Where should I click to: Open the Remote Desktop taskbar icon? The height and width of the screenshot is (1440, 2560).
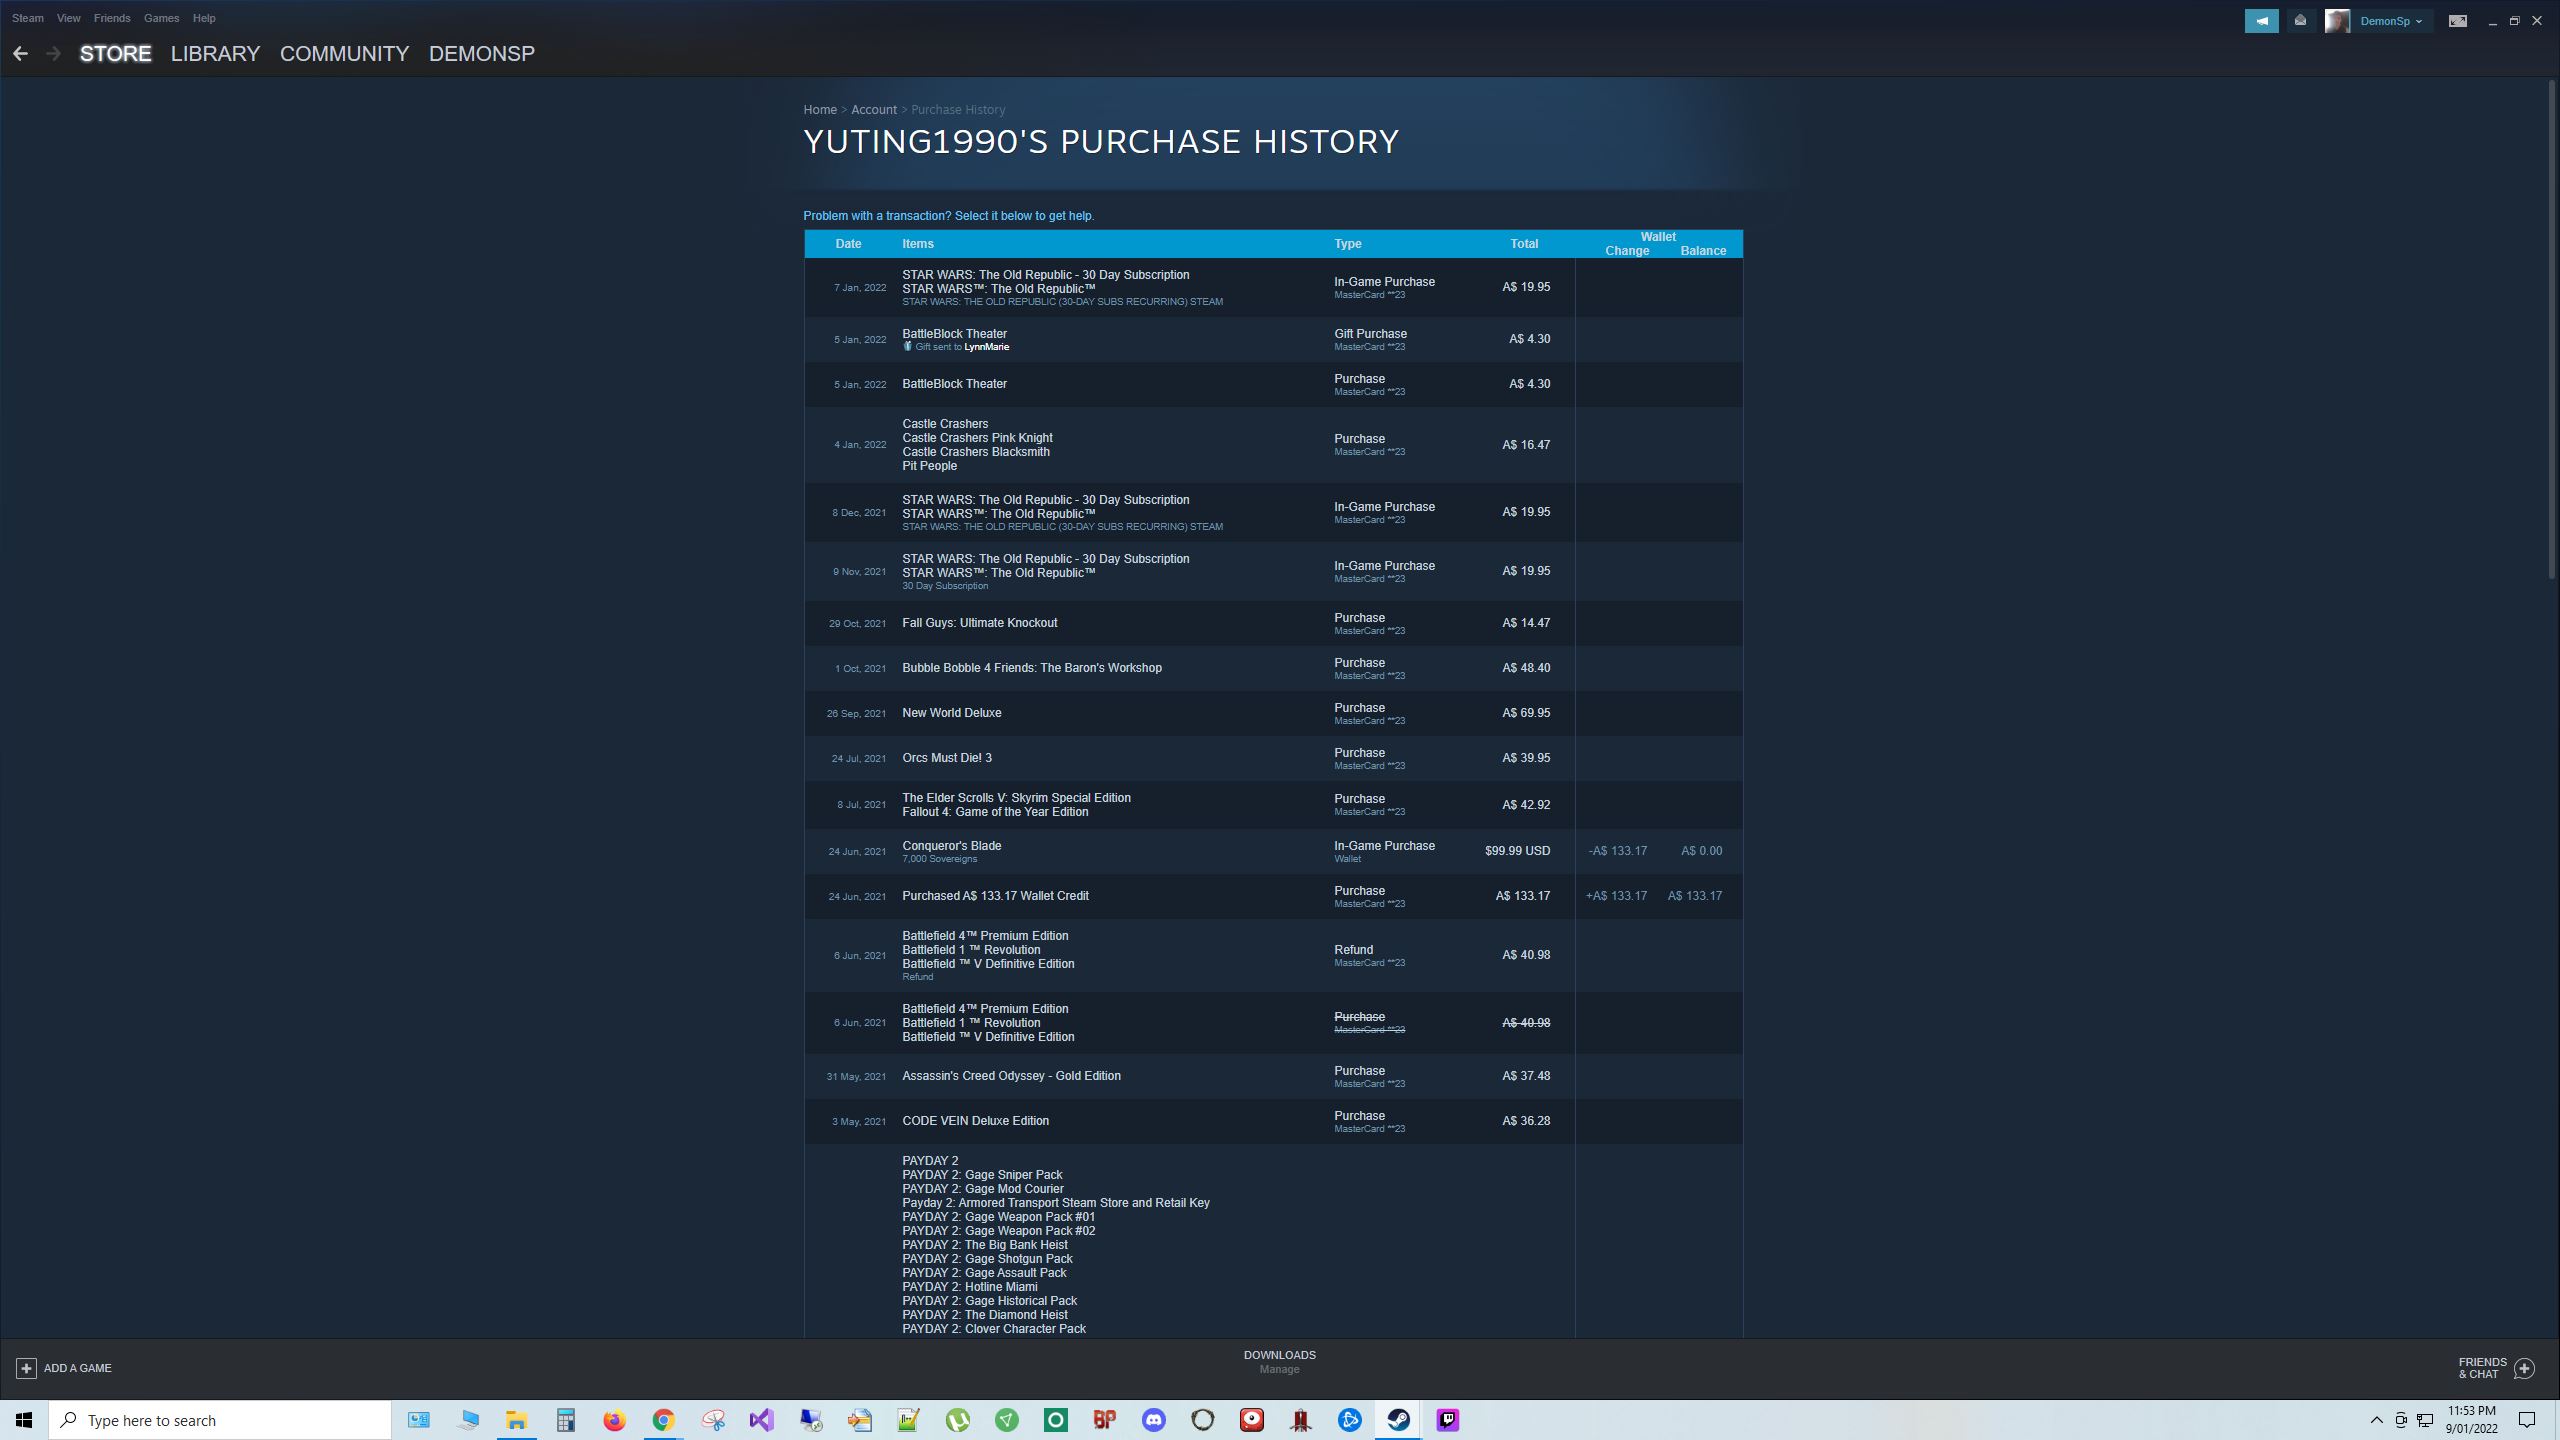[810, 1420]
